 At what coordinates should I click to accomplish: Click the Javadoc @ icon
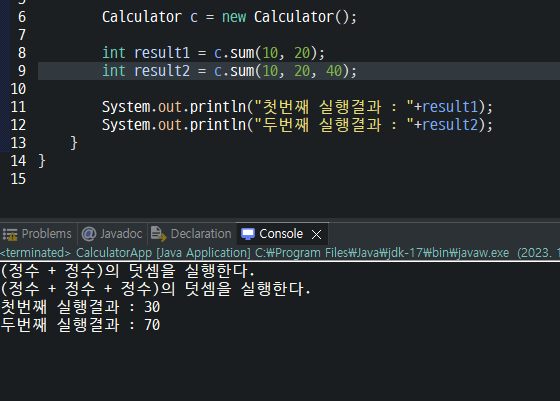pos(89,234)
